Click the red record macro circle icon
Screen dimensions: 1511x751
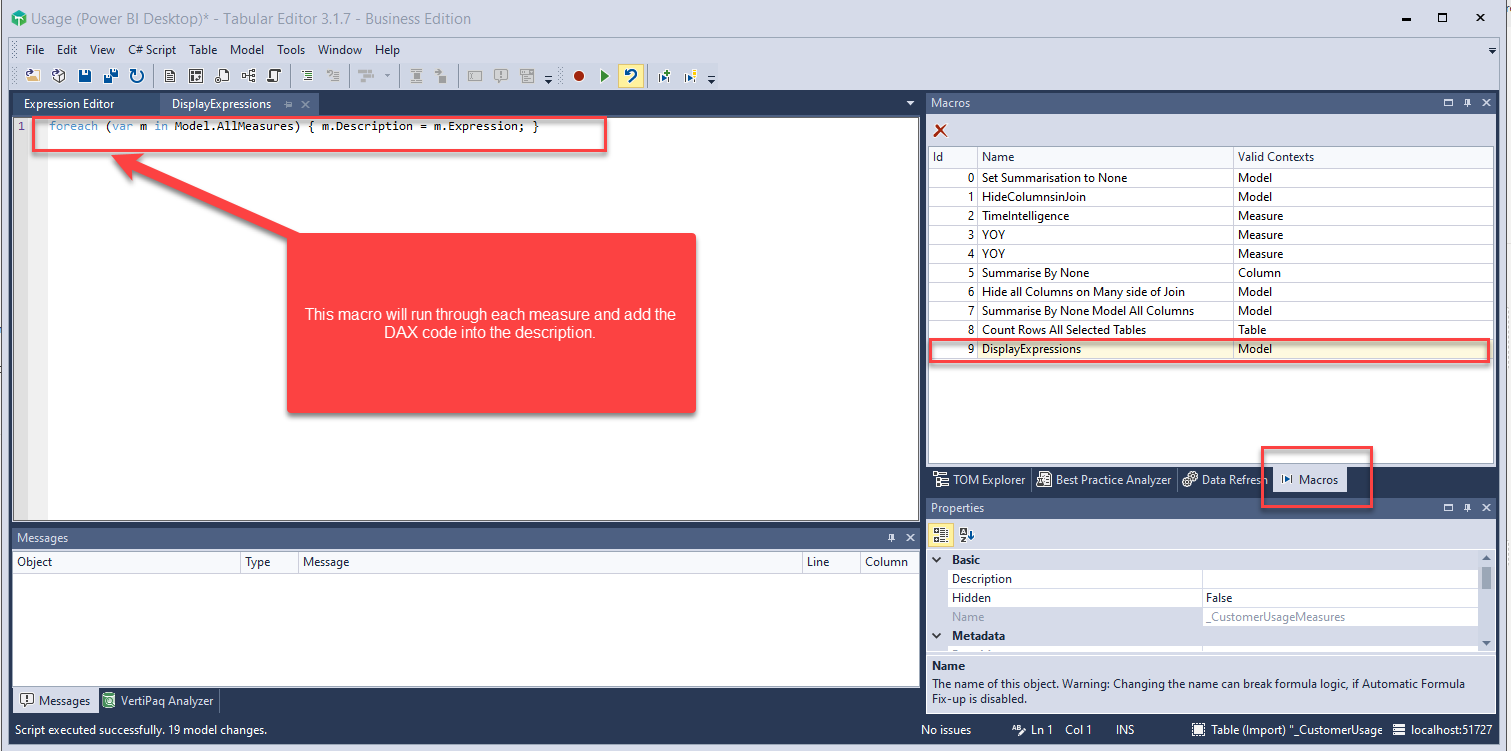point(578,76)
